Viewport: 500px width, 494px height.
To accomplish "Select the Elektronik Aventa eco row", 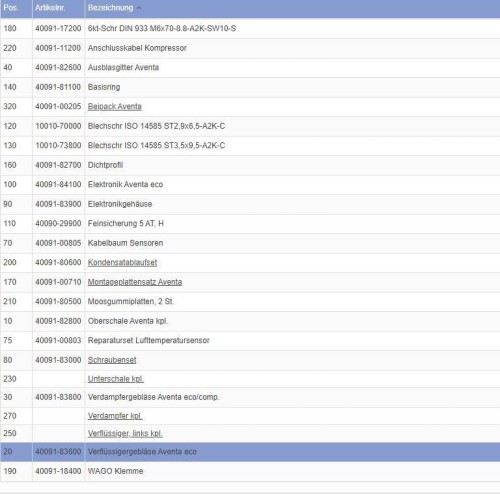I will 250,185.
